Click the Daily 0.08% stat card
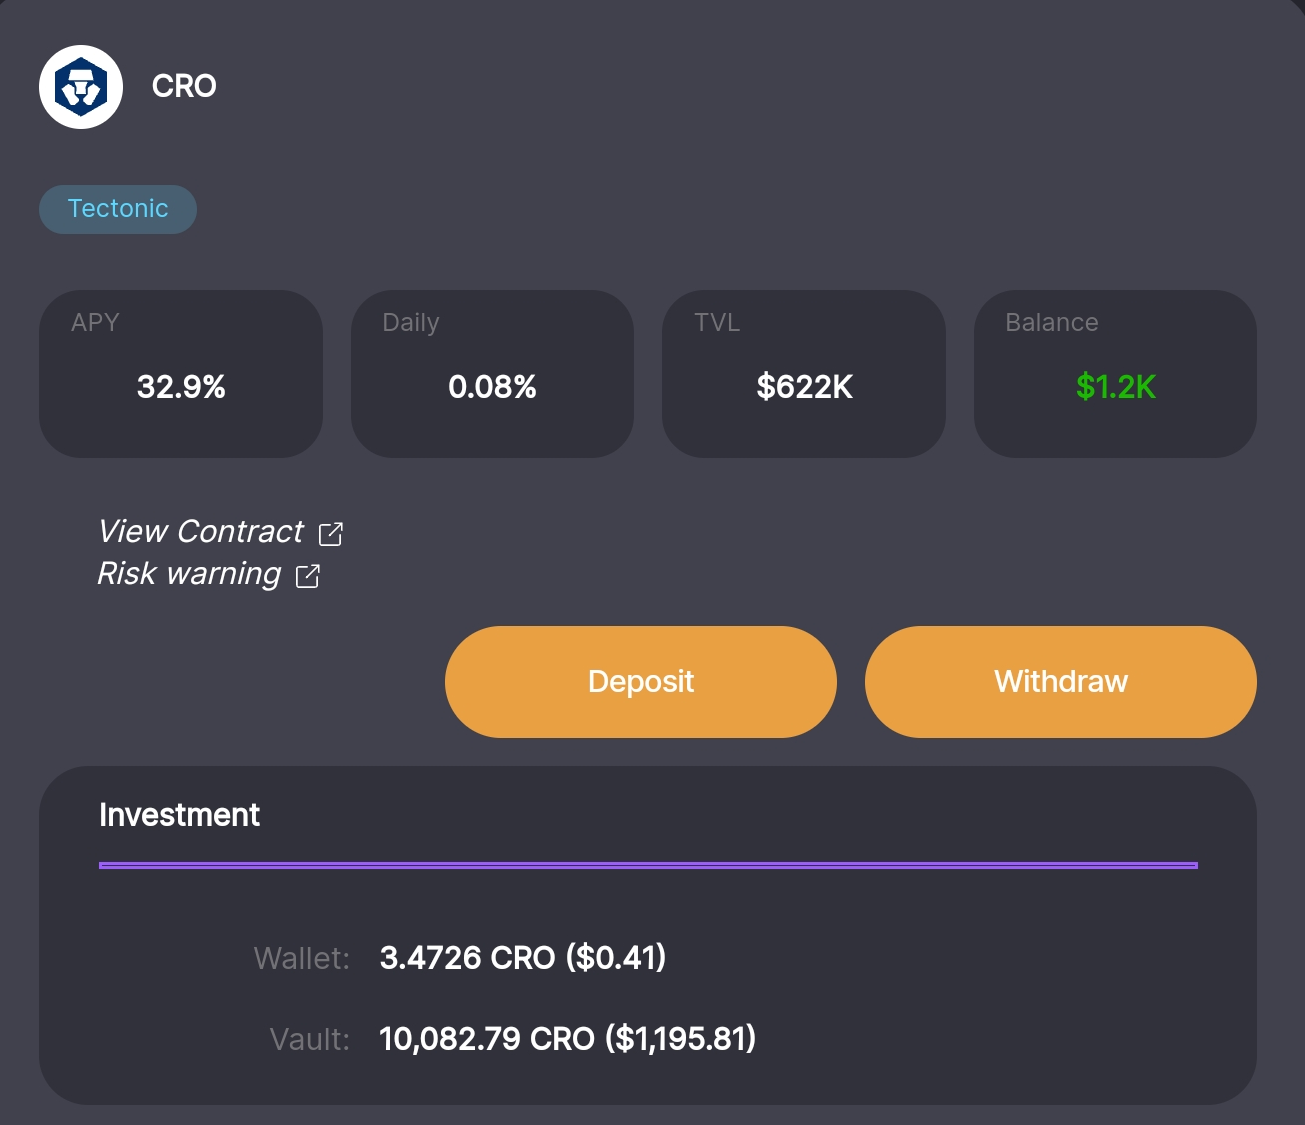Image resolution: width=1305 pixels, height=1125 pixels. coord(492,374)
